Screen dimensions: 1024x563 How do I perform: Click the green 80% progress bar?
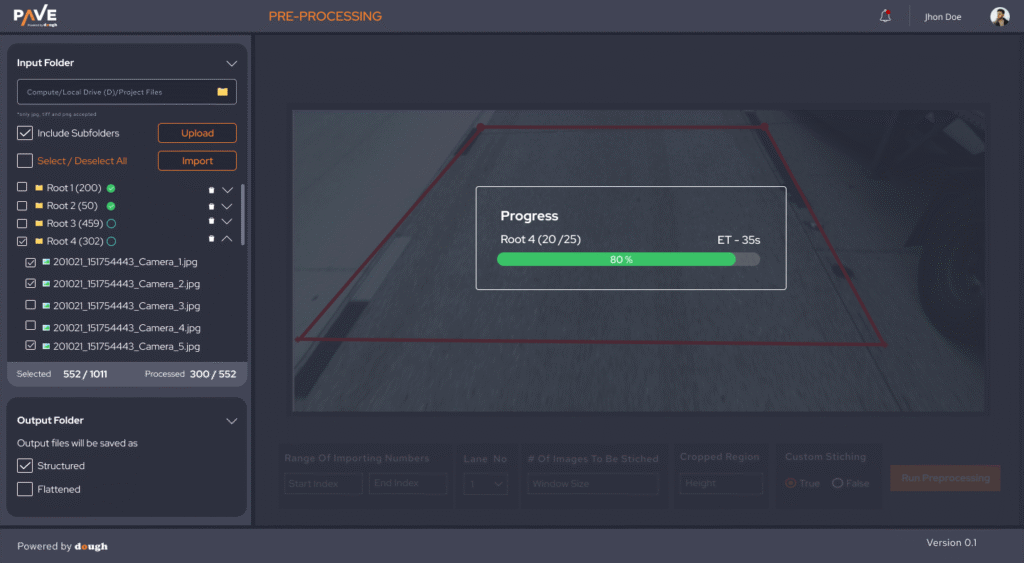616,259
